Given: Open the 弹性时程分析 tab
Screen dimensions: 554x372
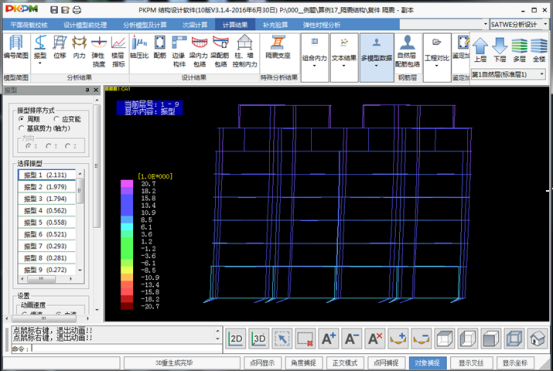Looking at the screenshot, I should coord(322,25).
